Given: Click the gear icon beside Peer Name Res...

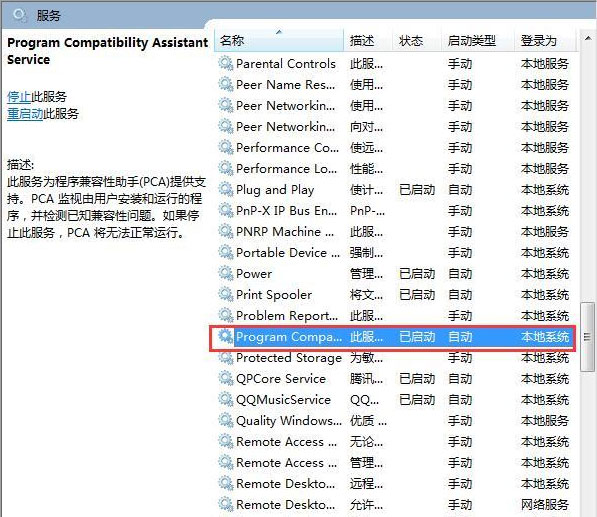Looking at the screenshot, I should (225, 84).
